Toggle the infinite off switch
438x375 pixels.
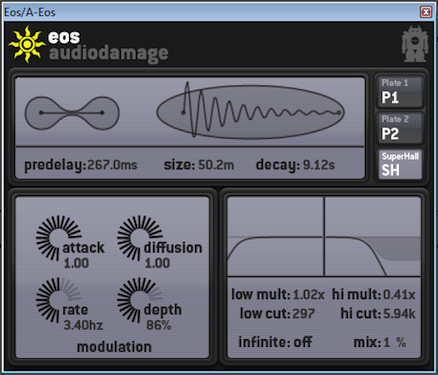303,342
